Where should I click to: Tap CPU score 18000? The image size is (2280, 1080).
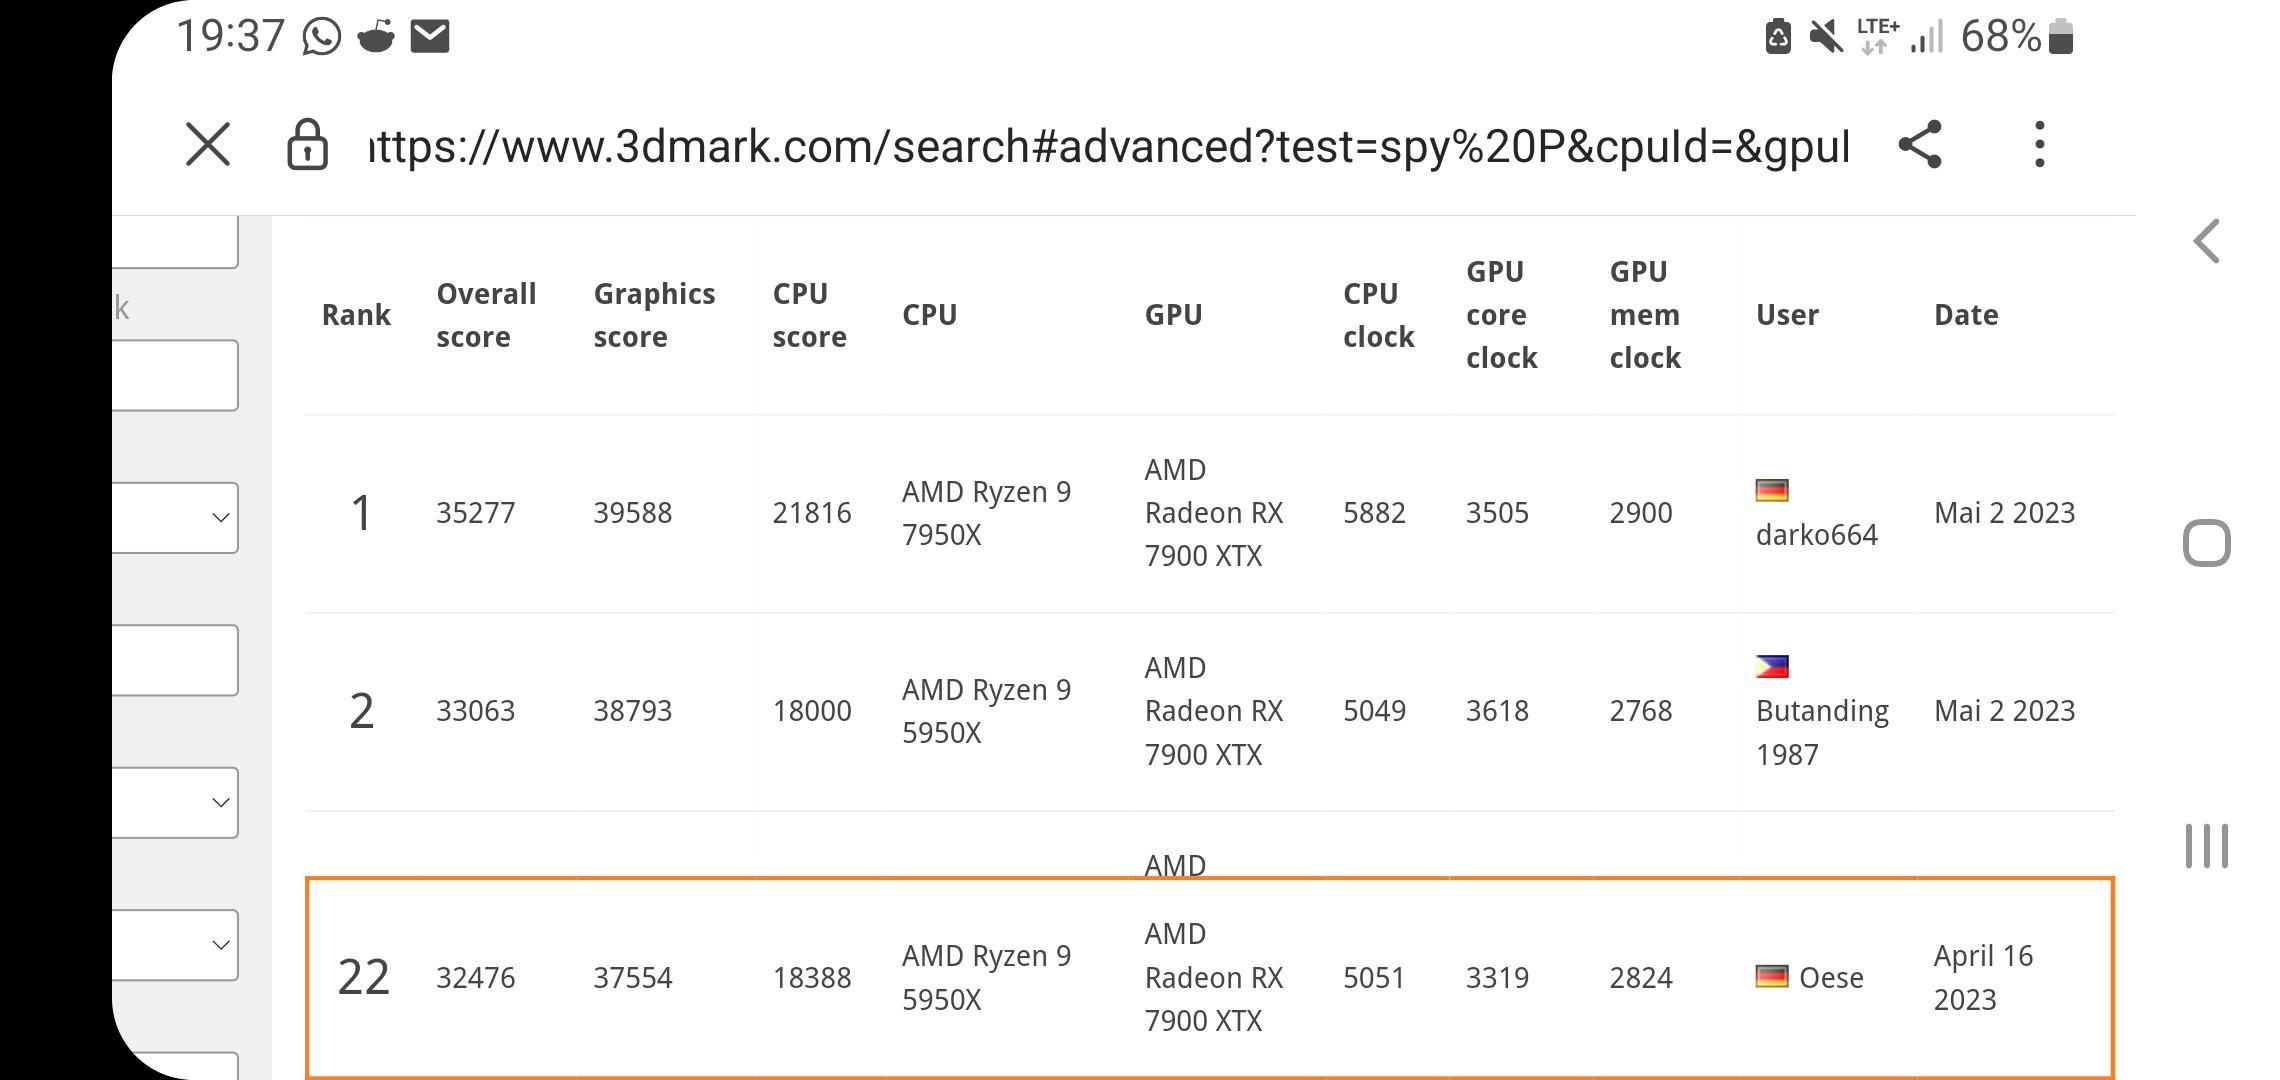(x=811, y=711)
